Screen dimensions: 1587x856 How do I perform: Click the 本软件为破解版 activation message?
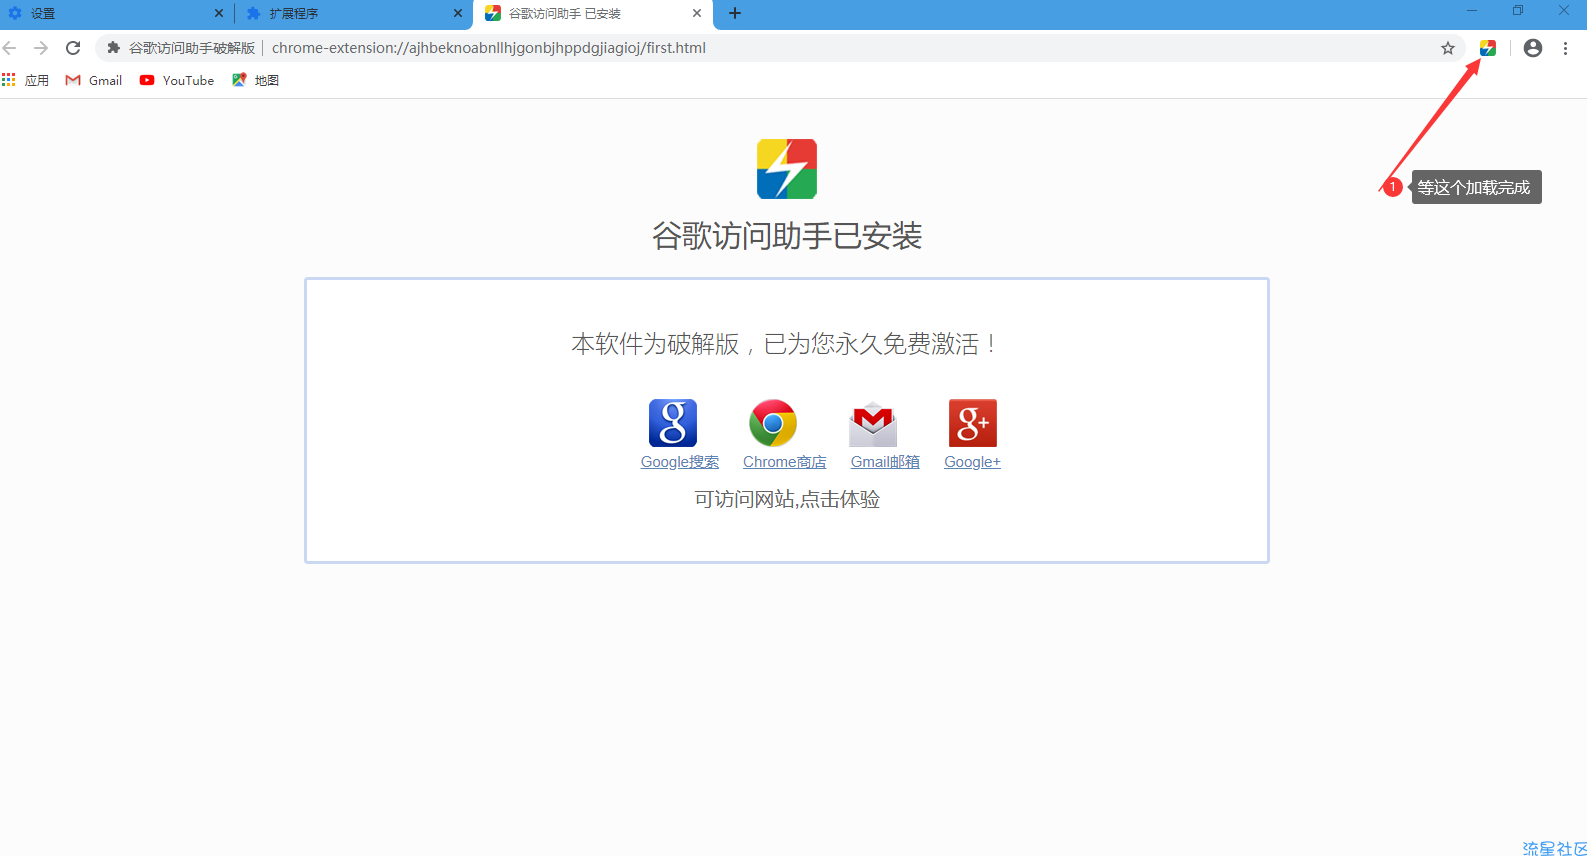click(786, 344)
